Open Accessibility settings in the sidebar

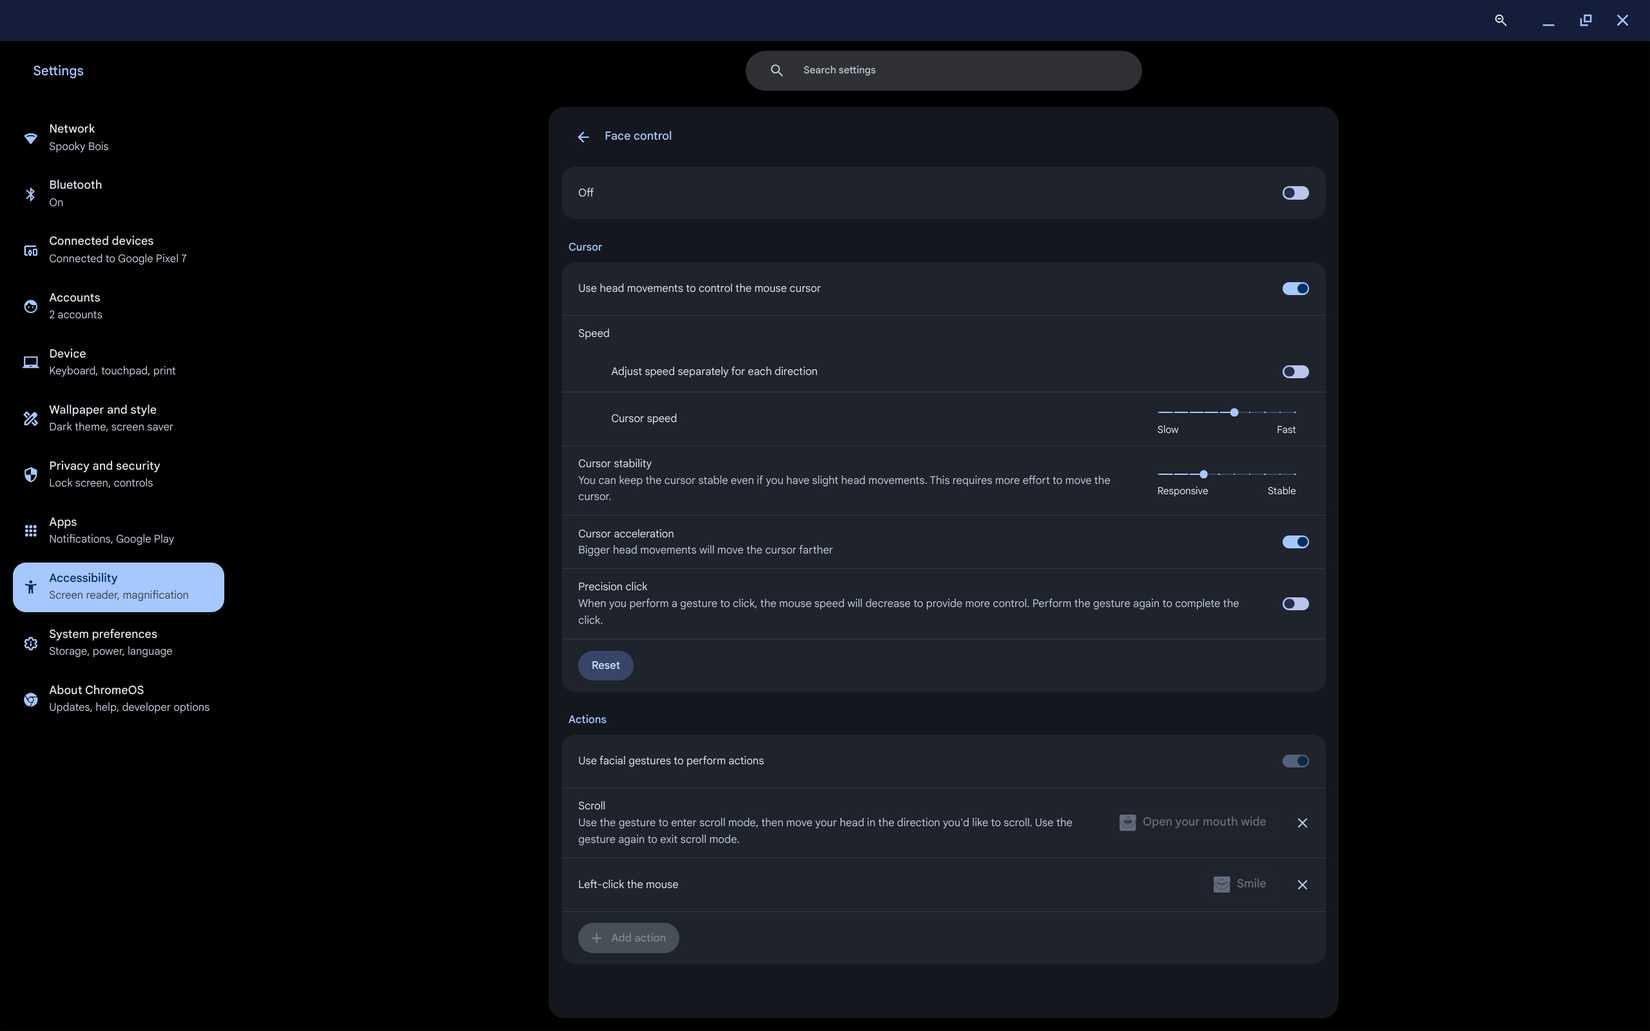pyautogui.click(x=117, y=586)
